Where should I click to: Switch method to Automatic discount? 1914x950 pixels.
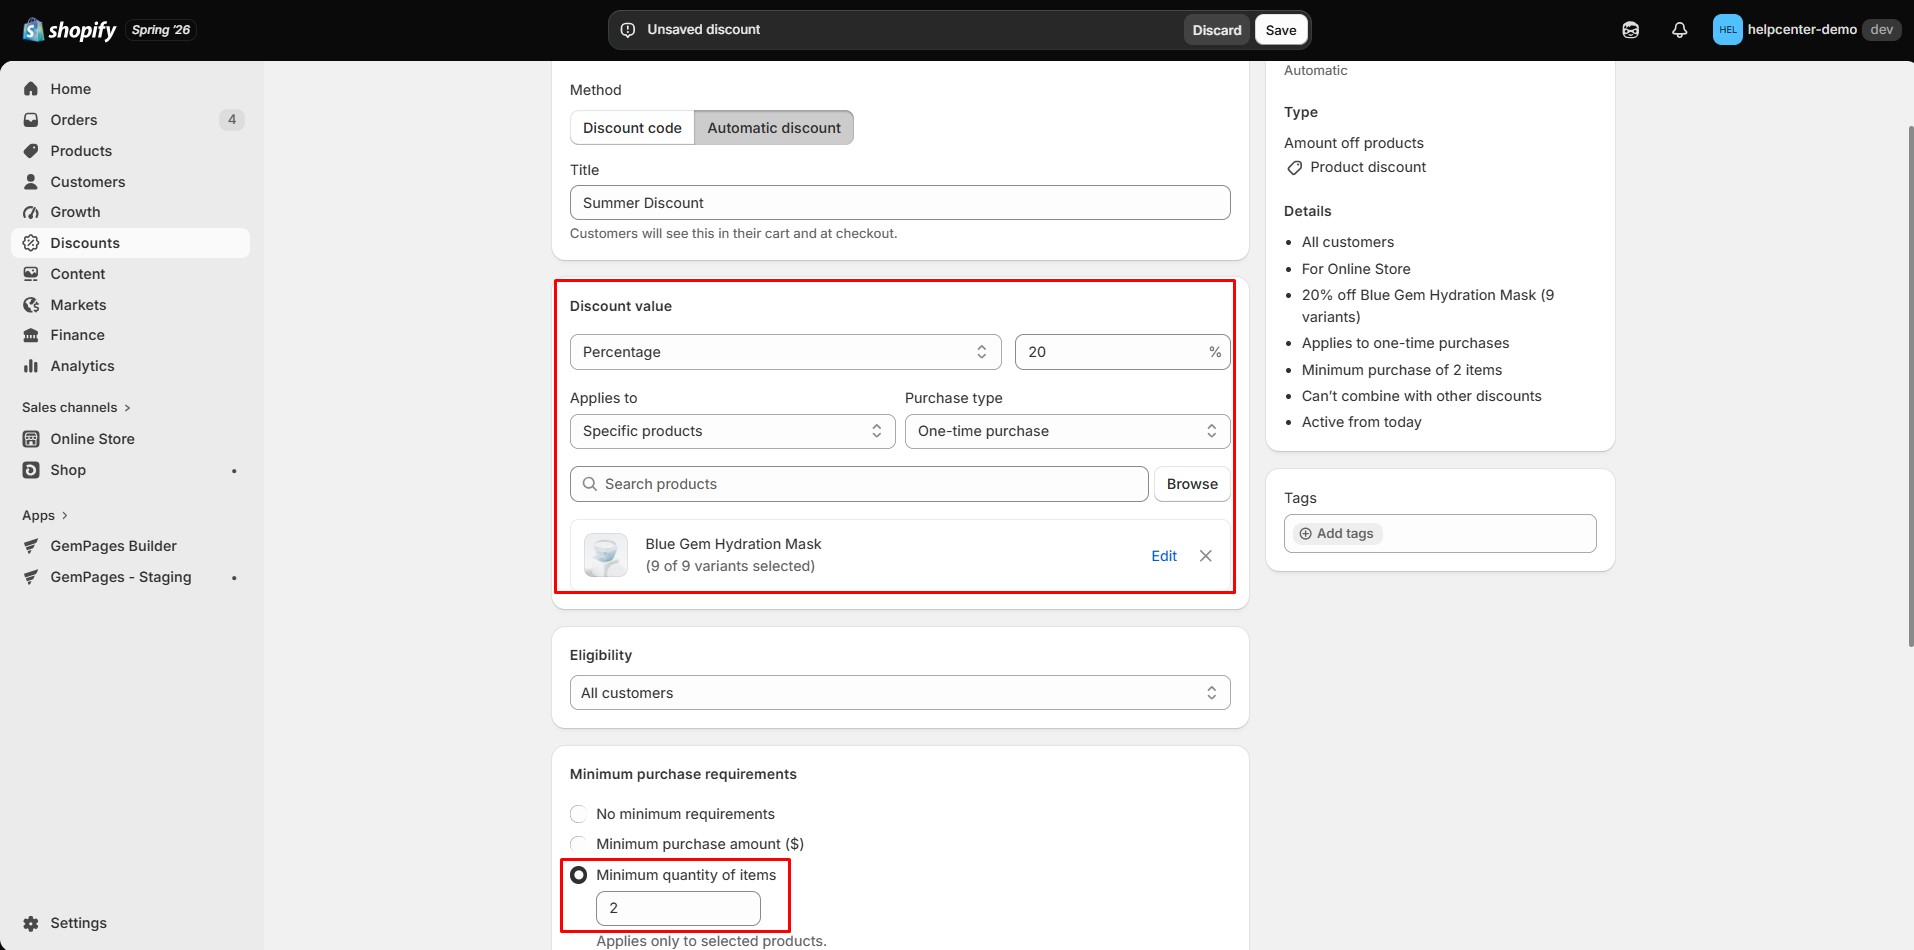pyautogui.click(x=774, y=128)
